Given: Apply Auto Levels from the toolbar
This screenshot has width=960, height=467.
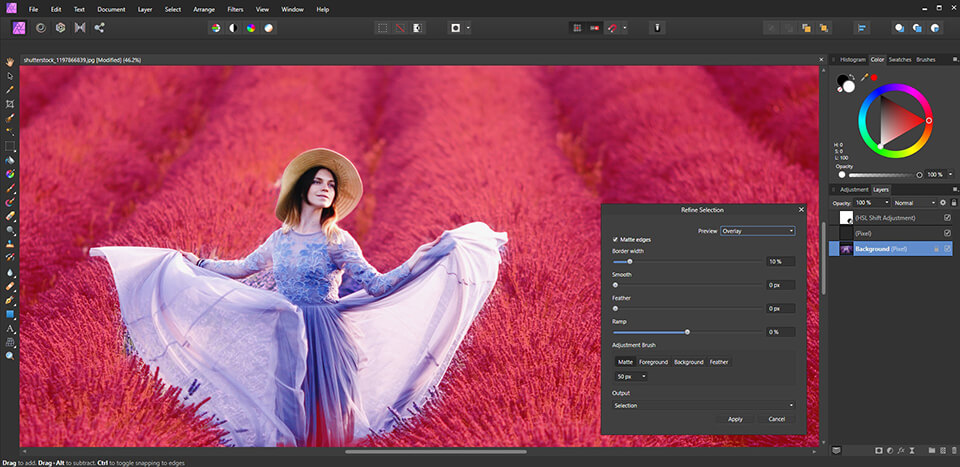Looking at the screenshot, I should click(x=216, y=28).
